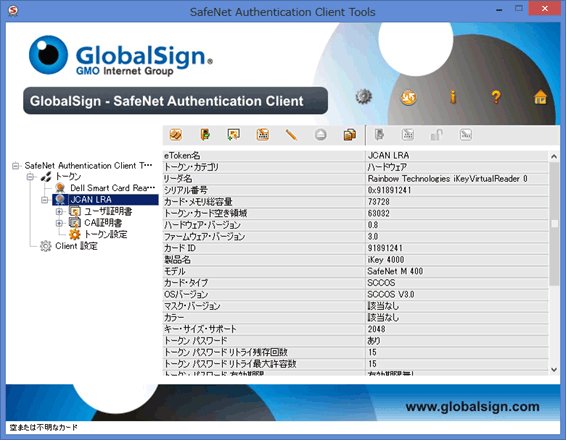Image resolution: width=567 pixels, height=441 pixels.
Task: Open Advanced View gear icon in header
Action: point(363,97)
